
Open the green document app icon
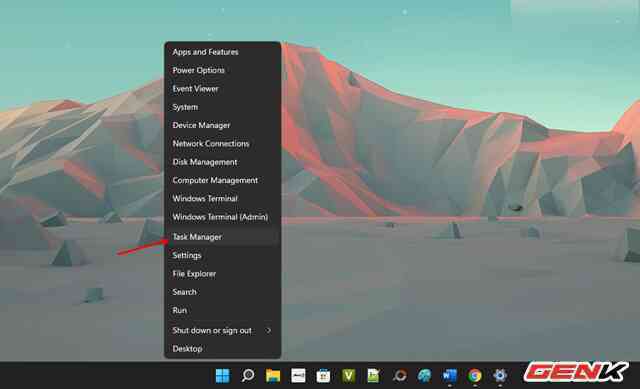pos(373,376)
